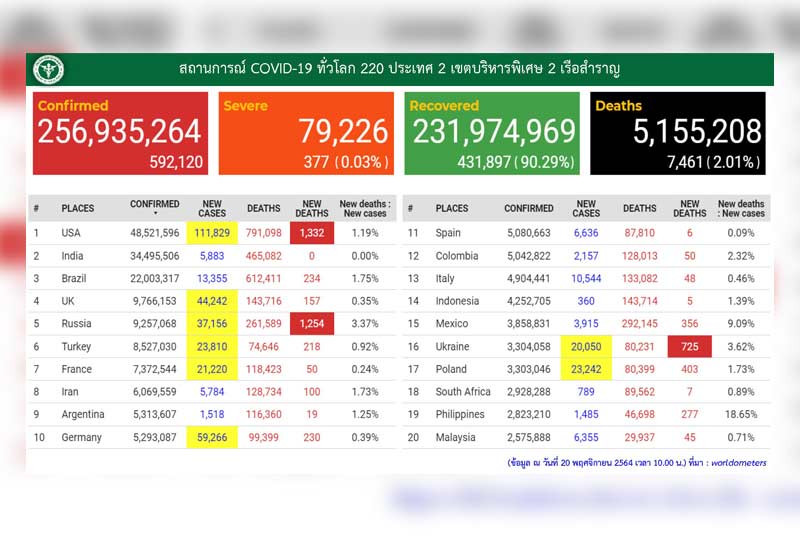Open the black Deaths summary card

[677, 133]
